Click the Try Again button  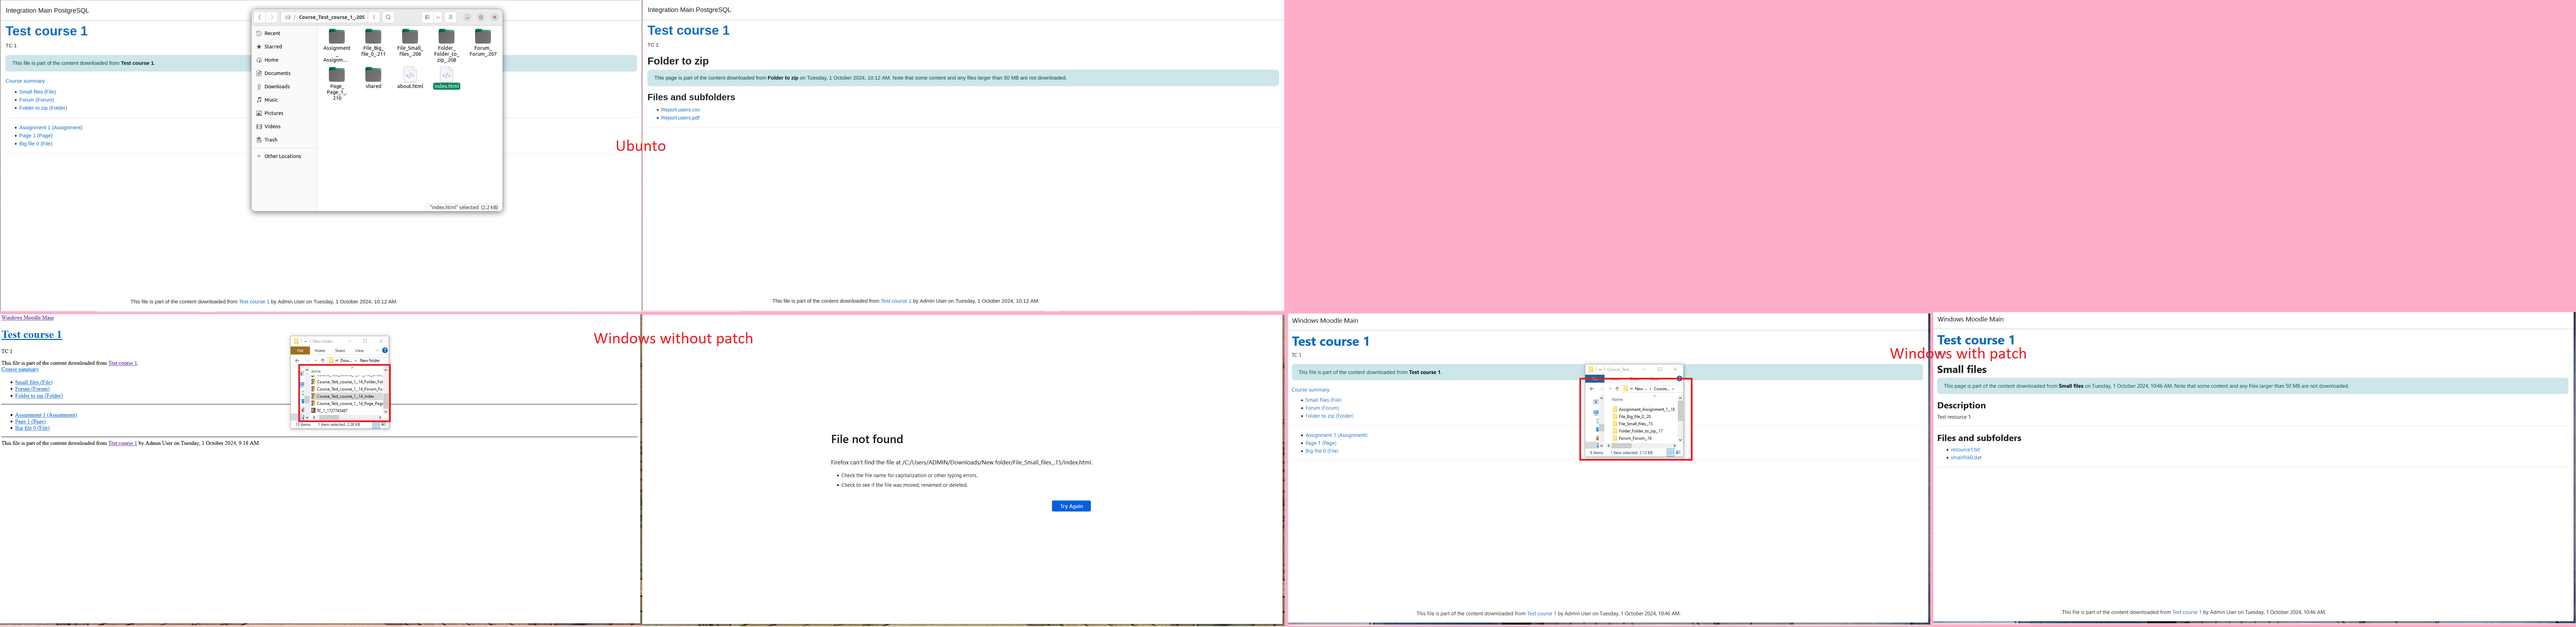[1071, 506]
